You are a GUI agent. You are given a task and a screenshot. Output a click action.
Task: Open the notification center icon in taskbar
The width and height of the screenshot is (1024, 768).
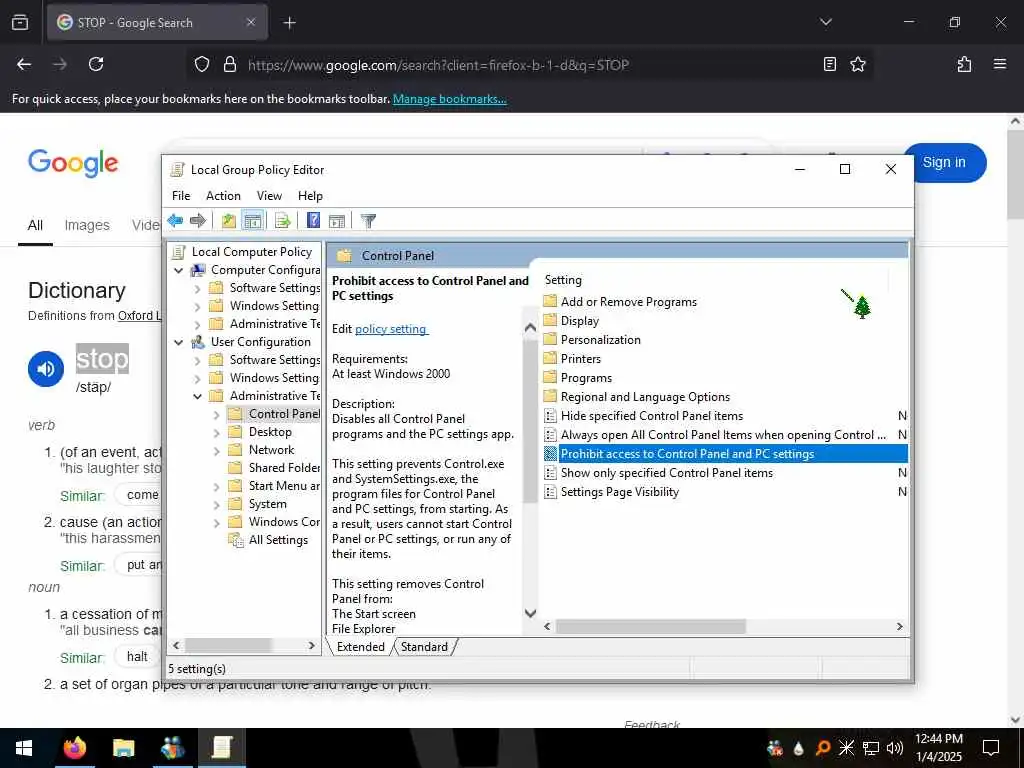point(991,748)
